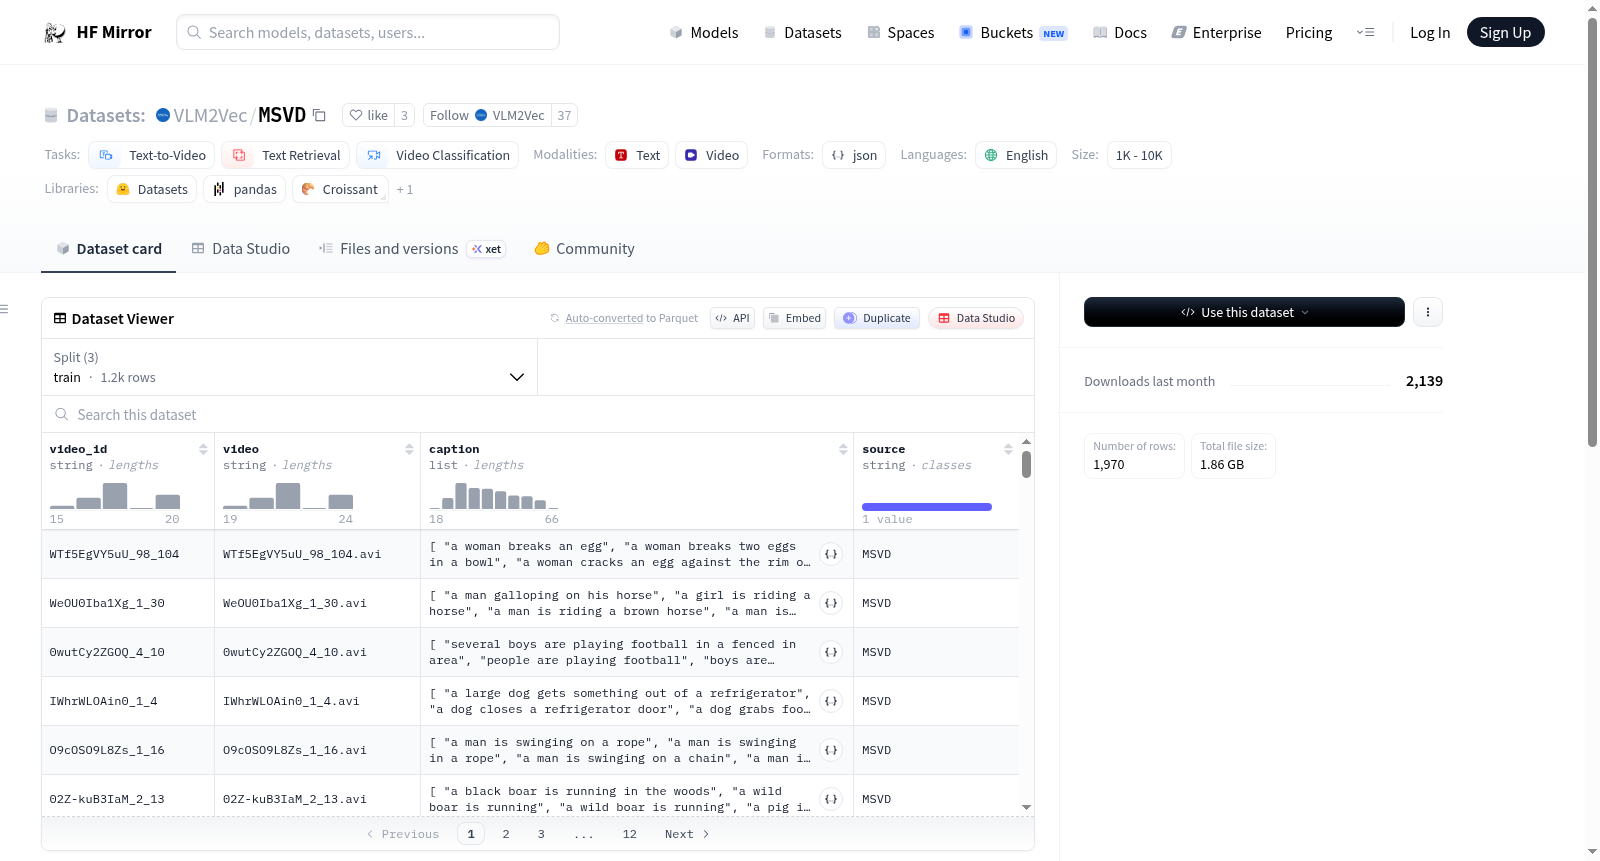1600x861 pixels.
Task: Sort by video_id column
Action: (x=203, y=449)
